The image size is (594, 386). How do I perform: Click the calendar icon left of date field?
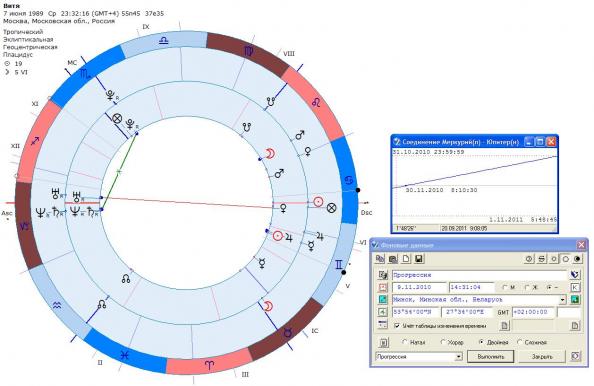[x=383, y=287]
